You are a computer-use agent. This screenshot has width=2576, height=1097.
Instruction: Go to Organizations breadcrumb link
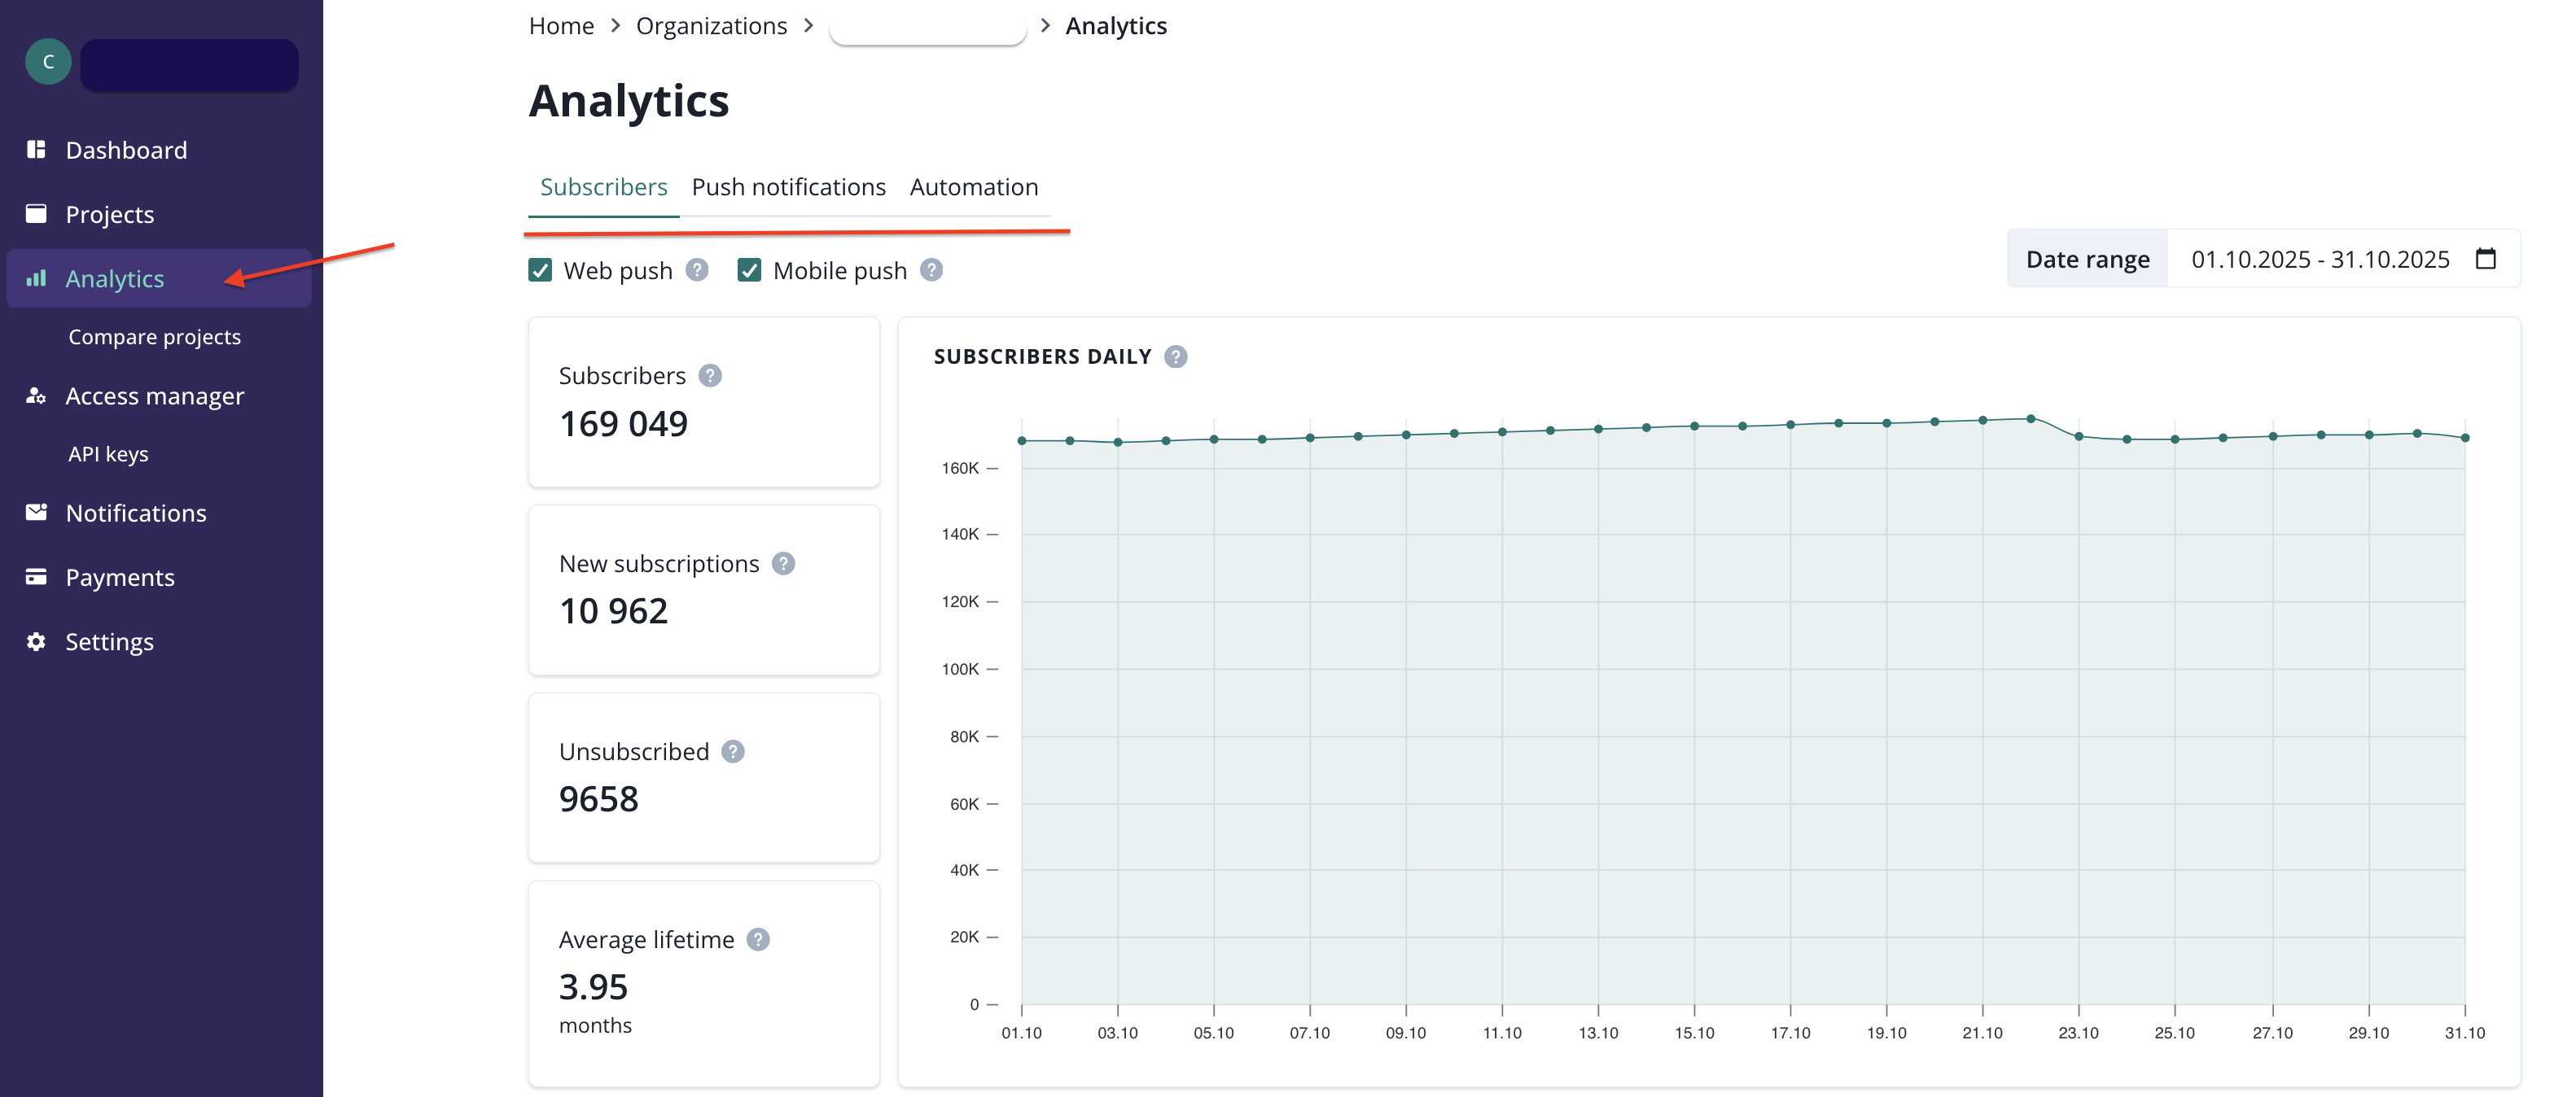(711, 26)
